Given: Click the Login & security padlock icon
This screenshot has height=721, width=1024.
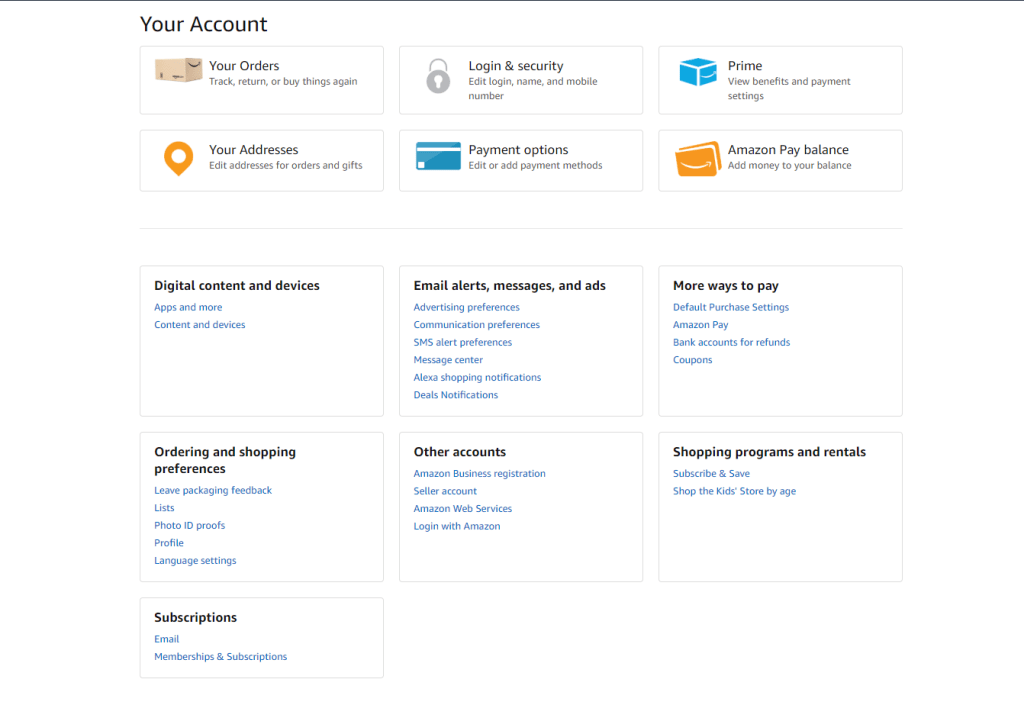Looking at the screenshot, I should (438, 76).
